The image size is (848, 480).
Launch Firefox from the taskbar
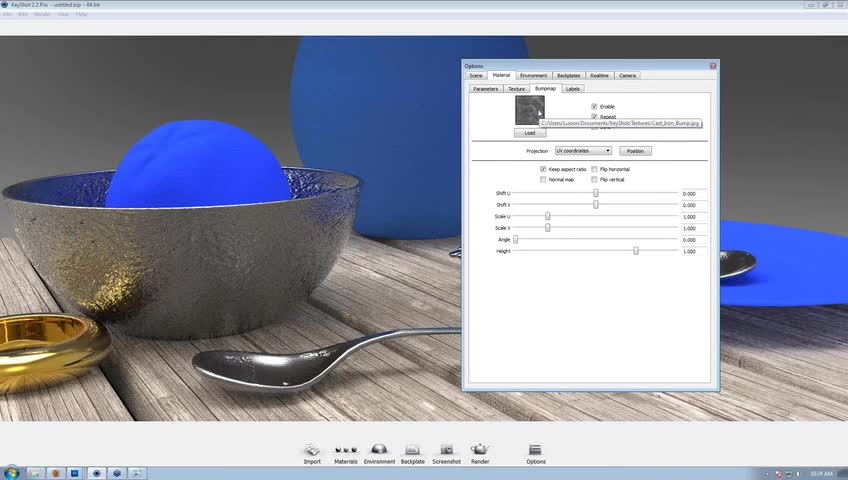[56, 473]
